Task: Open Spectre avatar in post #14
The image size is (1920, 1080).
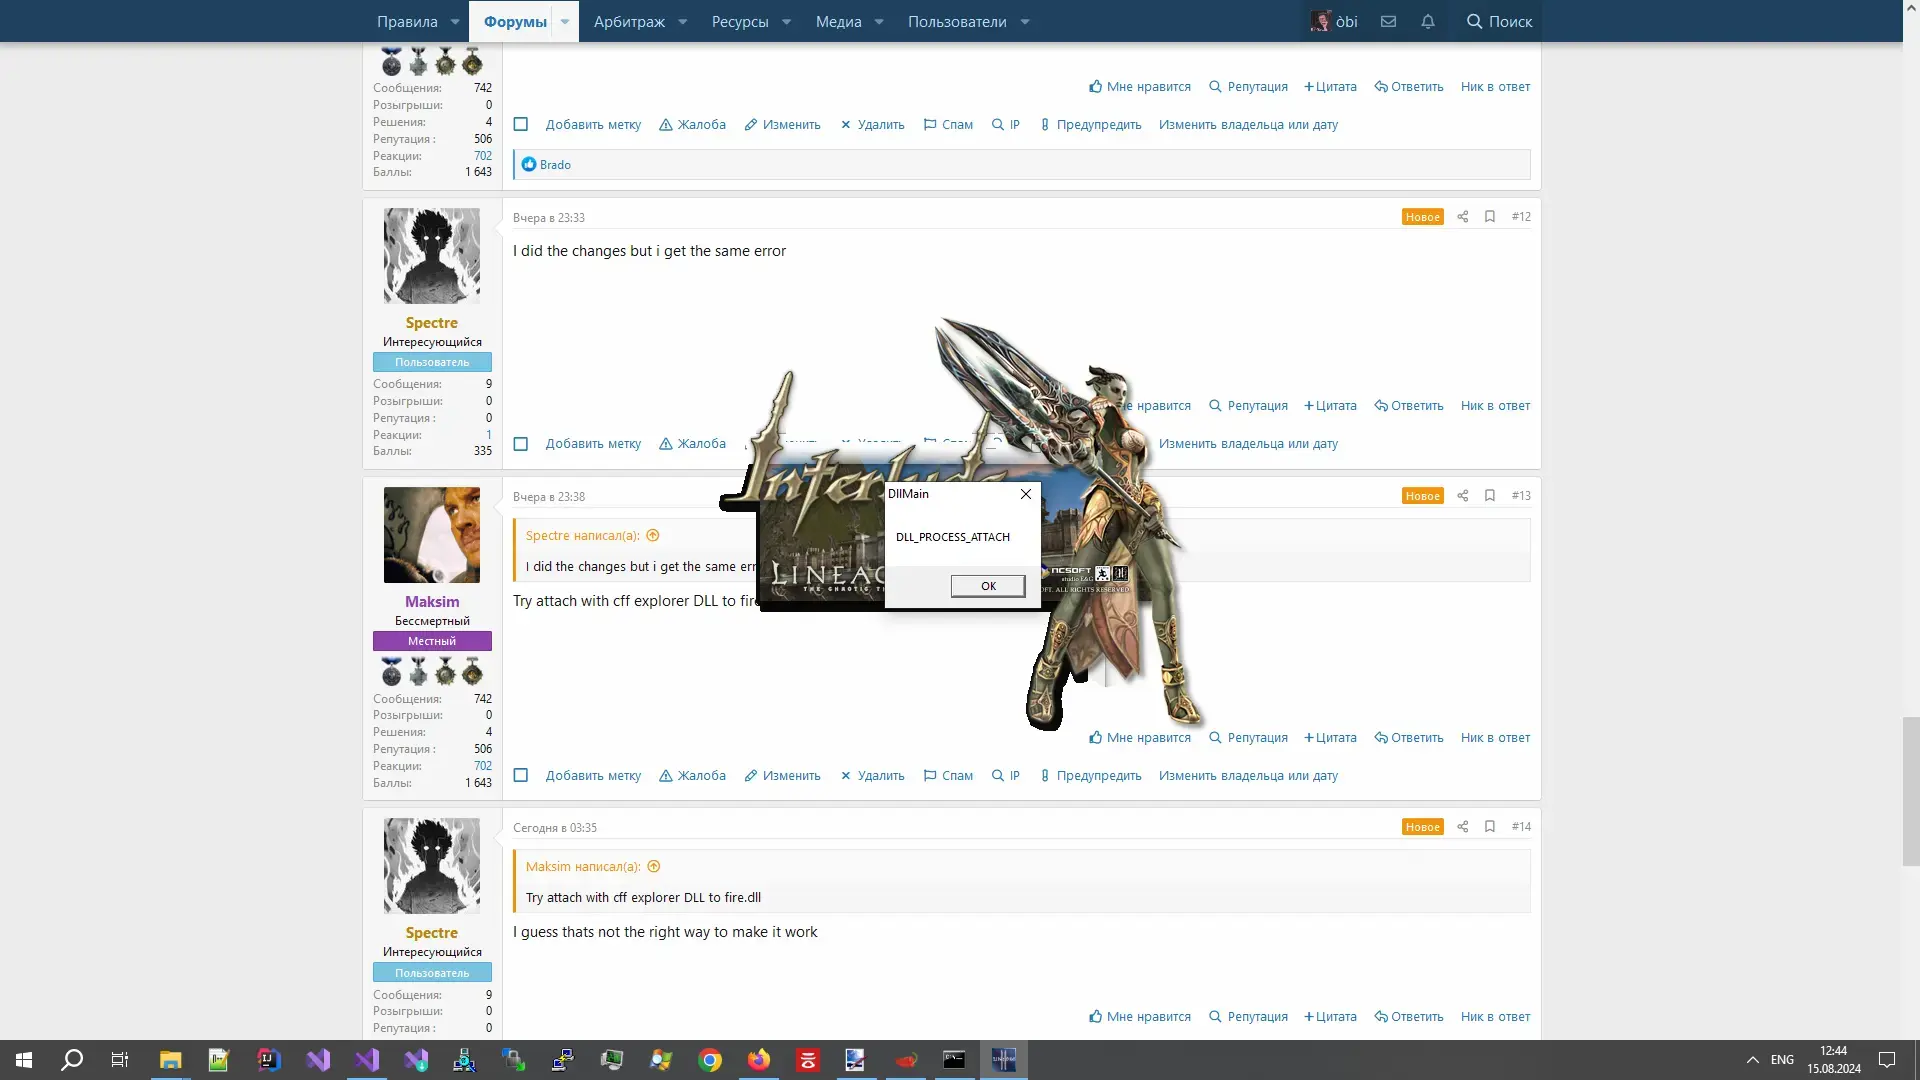Action: pos(432,866)
